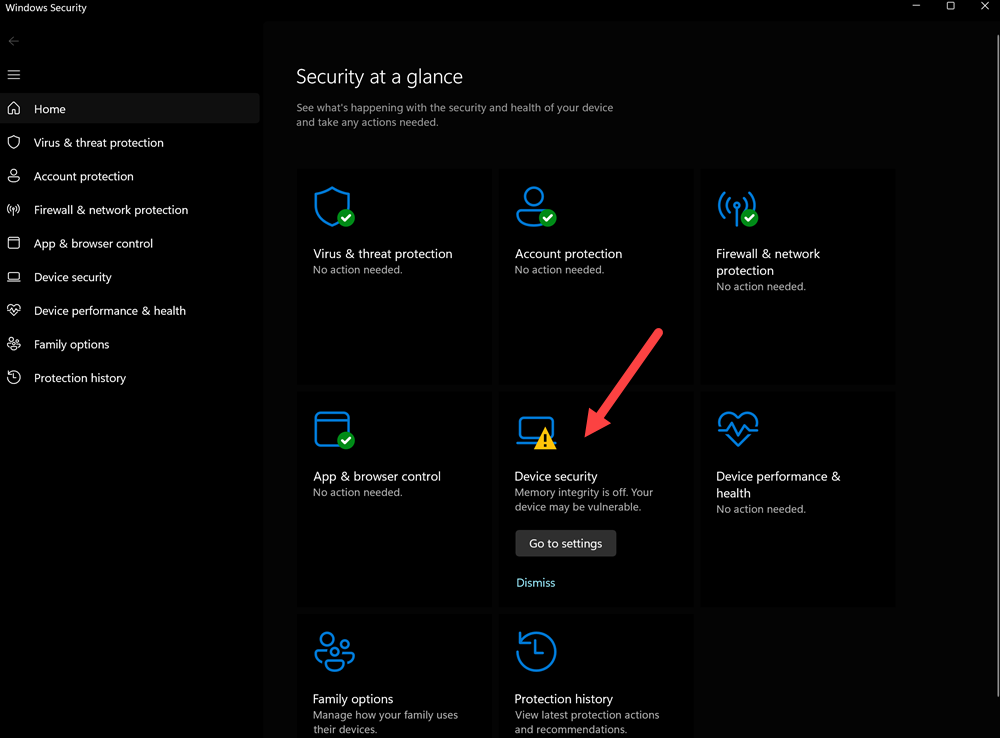This screenshot has width=1000, height=738.
Task: Click the back arrow in the sidebar
Action: pos(14,41)
